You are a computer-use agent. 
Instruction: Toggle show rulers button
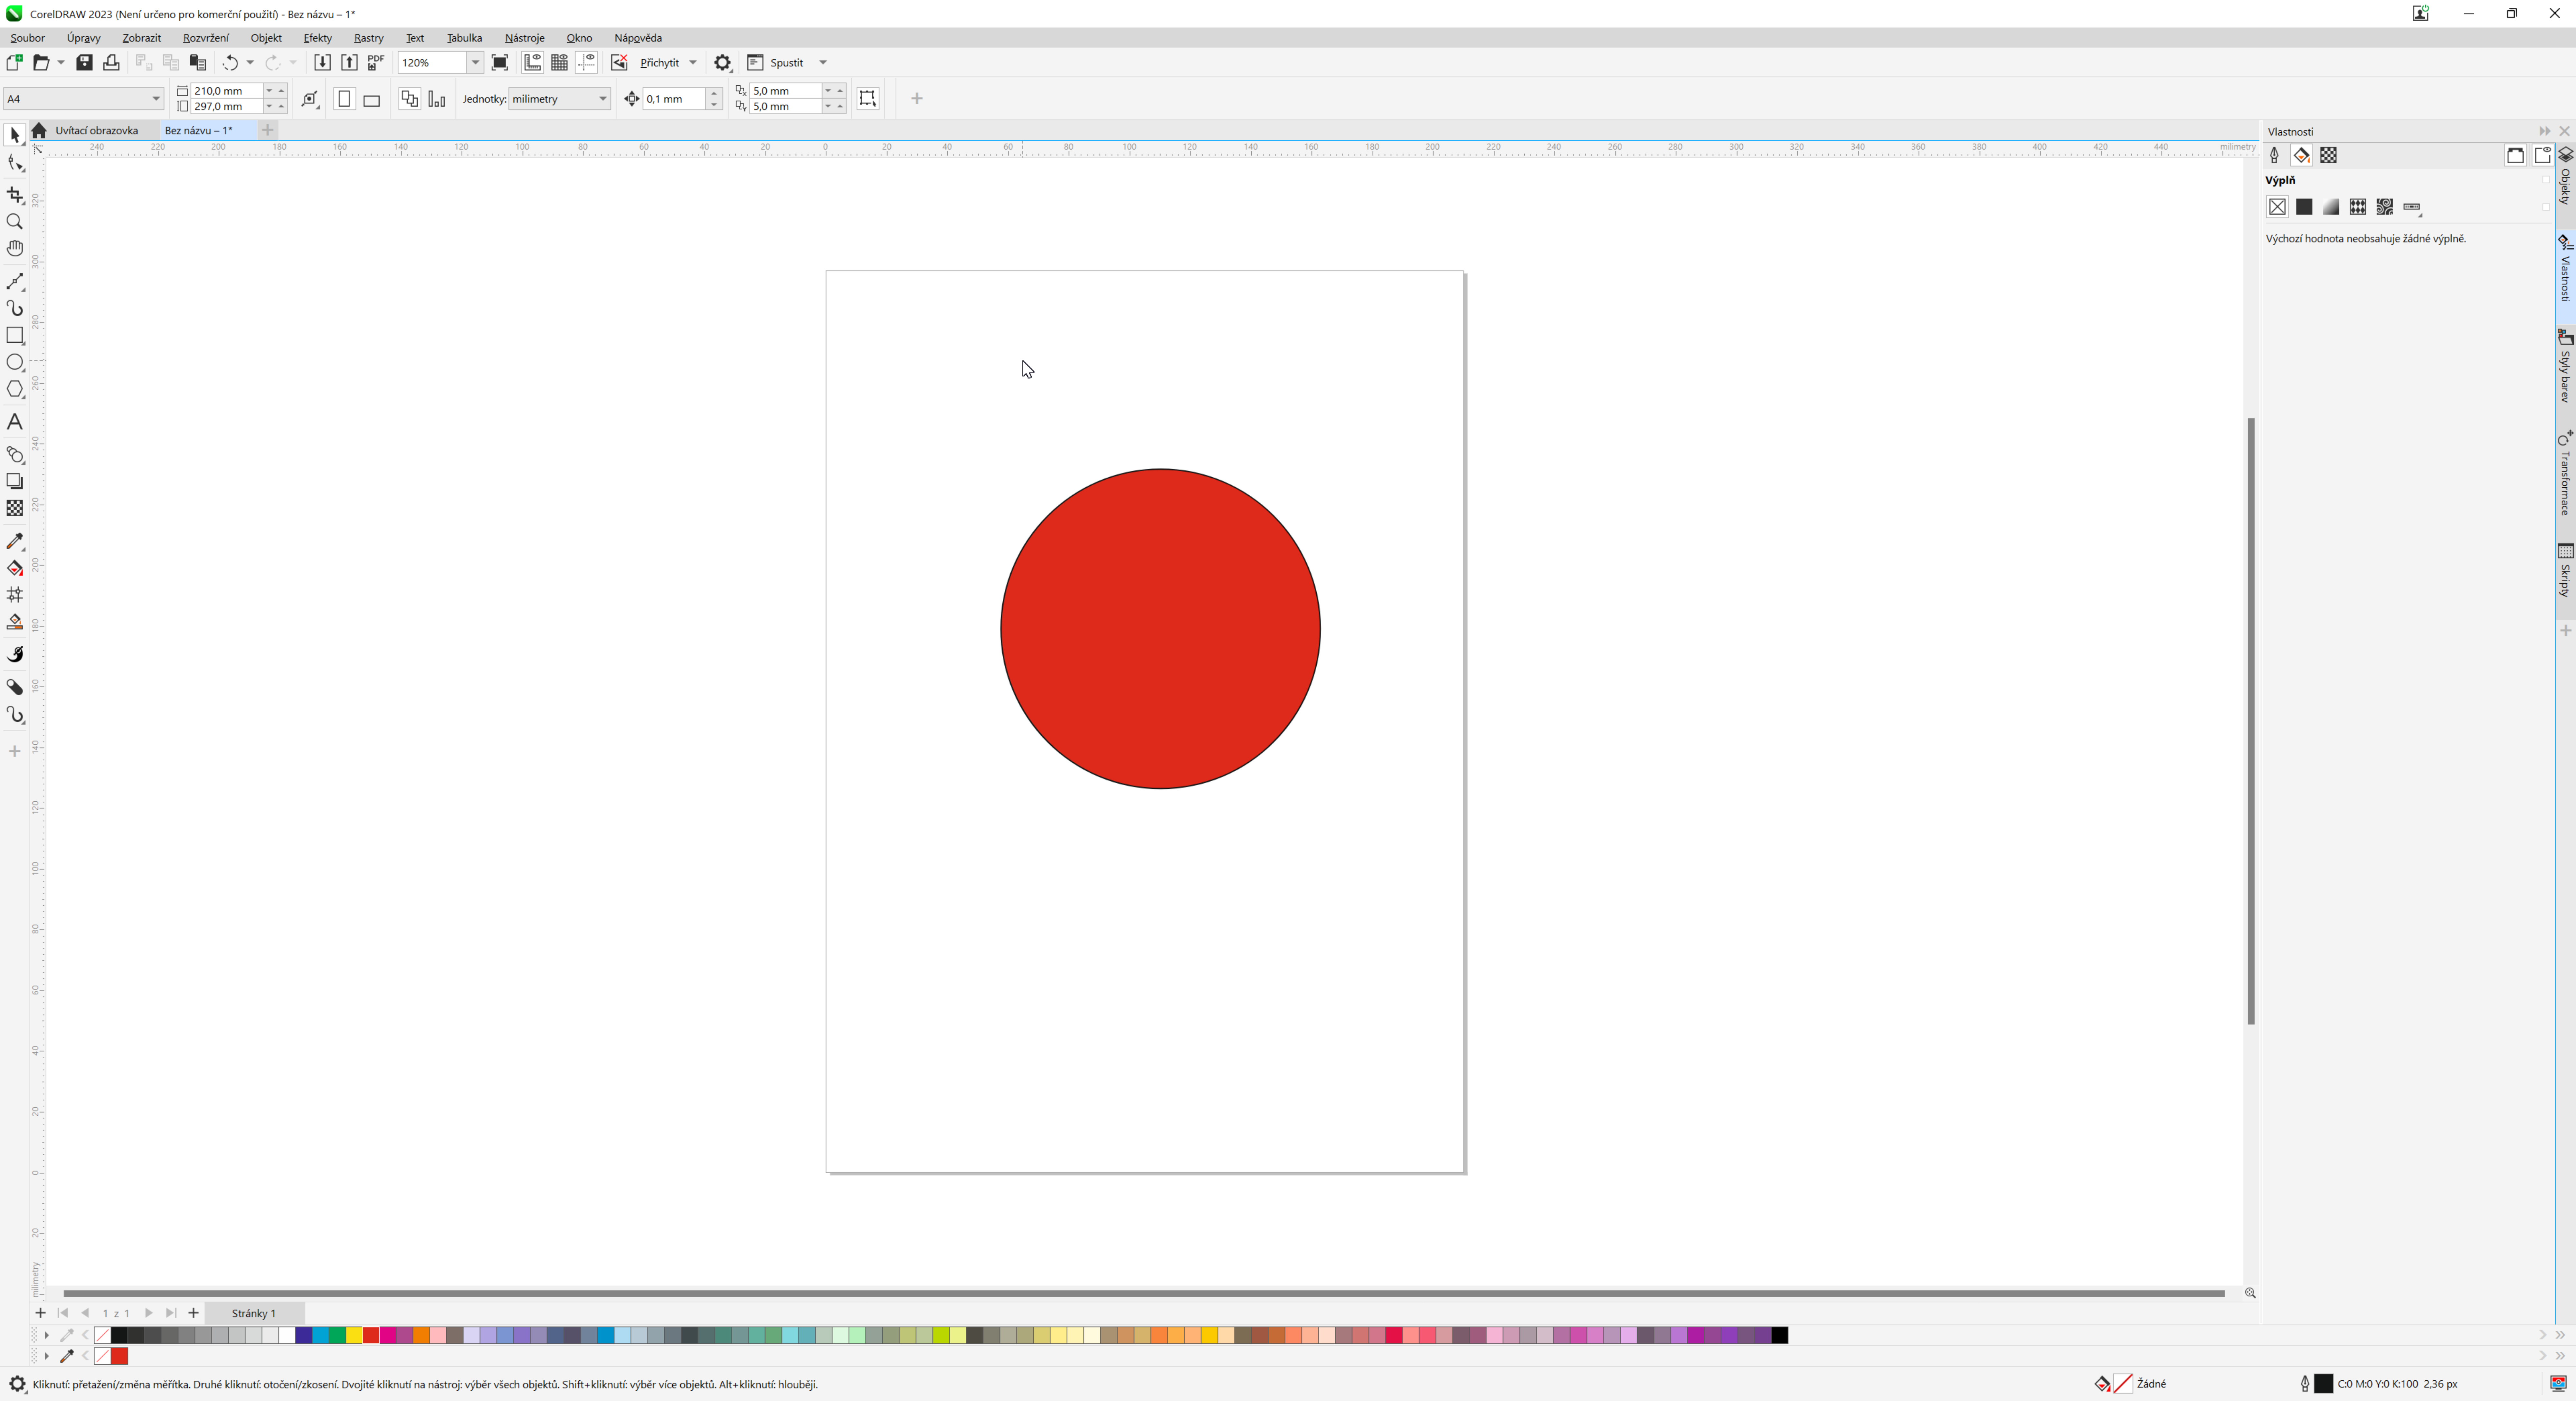(532, 62)
